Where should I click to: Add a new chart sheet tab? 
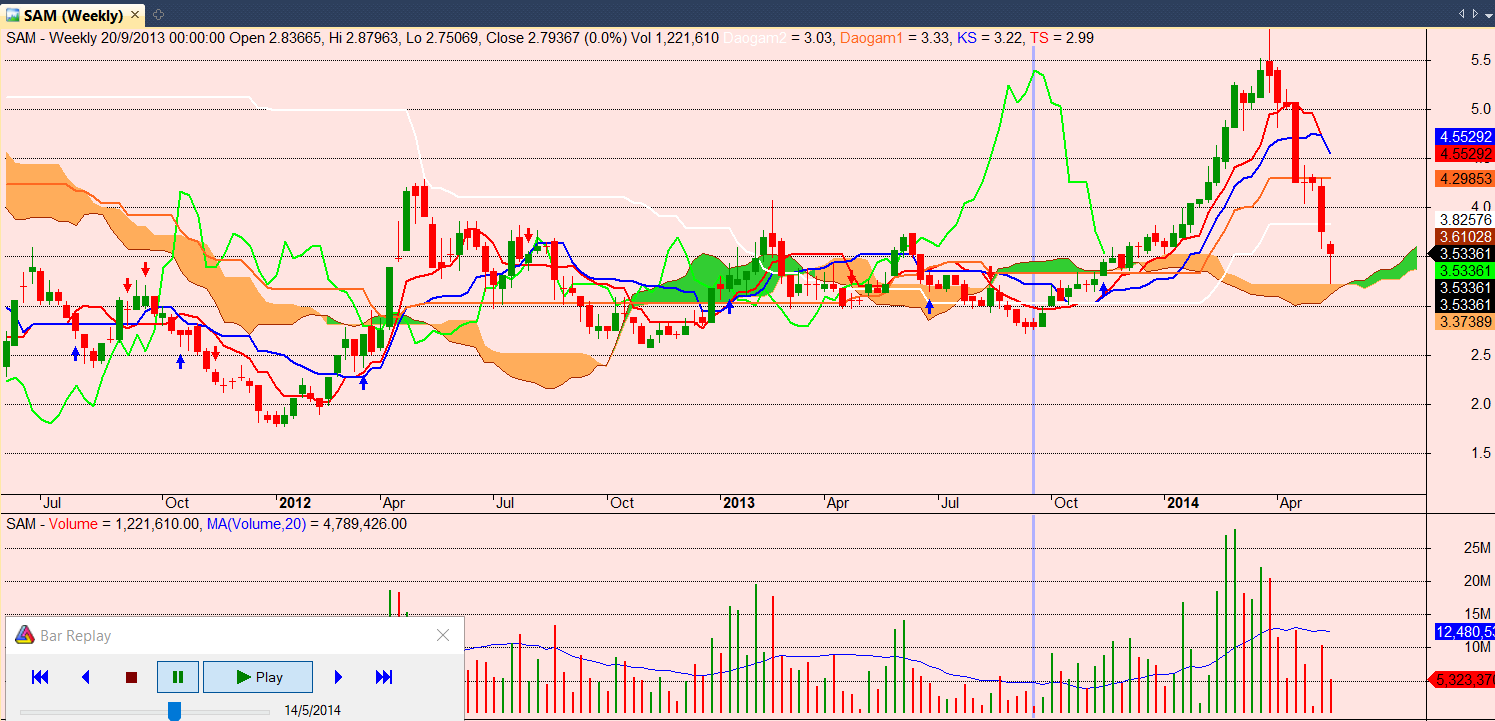click(158, 15)
